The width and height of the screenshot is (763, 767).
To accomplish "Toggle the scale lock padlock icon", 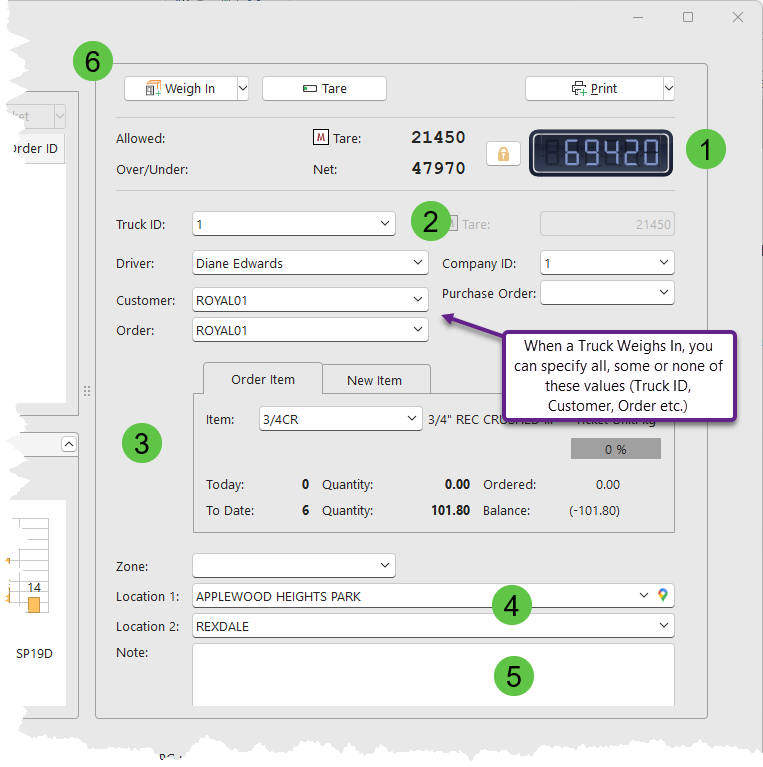I will pyautogui.click(x=503, y=154).
